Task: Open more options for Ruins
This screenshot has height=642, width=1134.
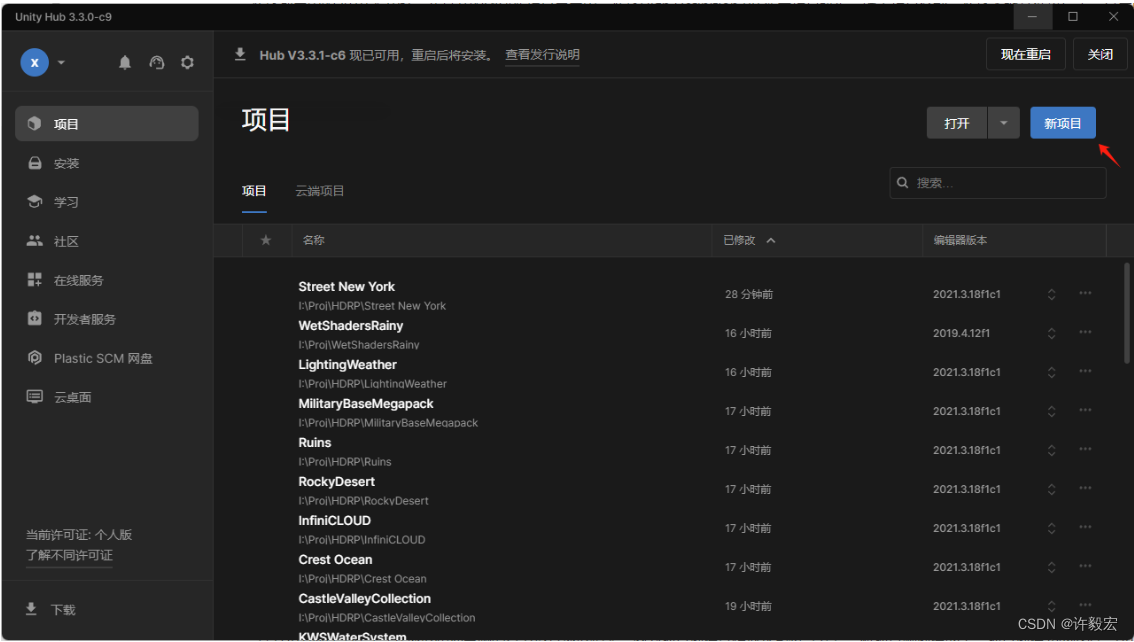Action: pos(1085,449)
